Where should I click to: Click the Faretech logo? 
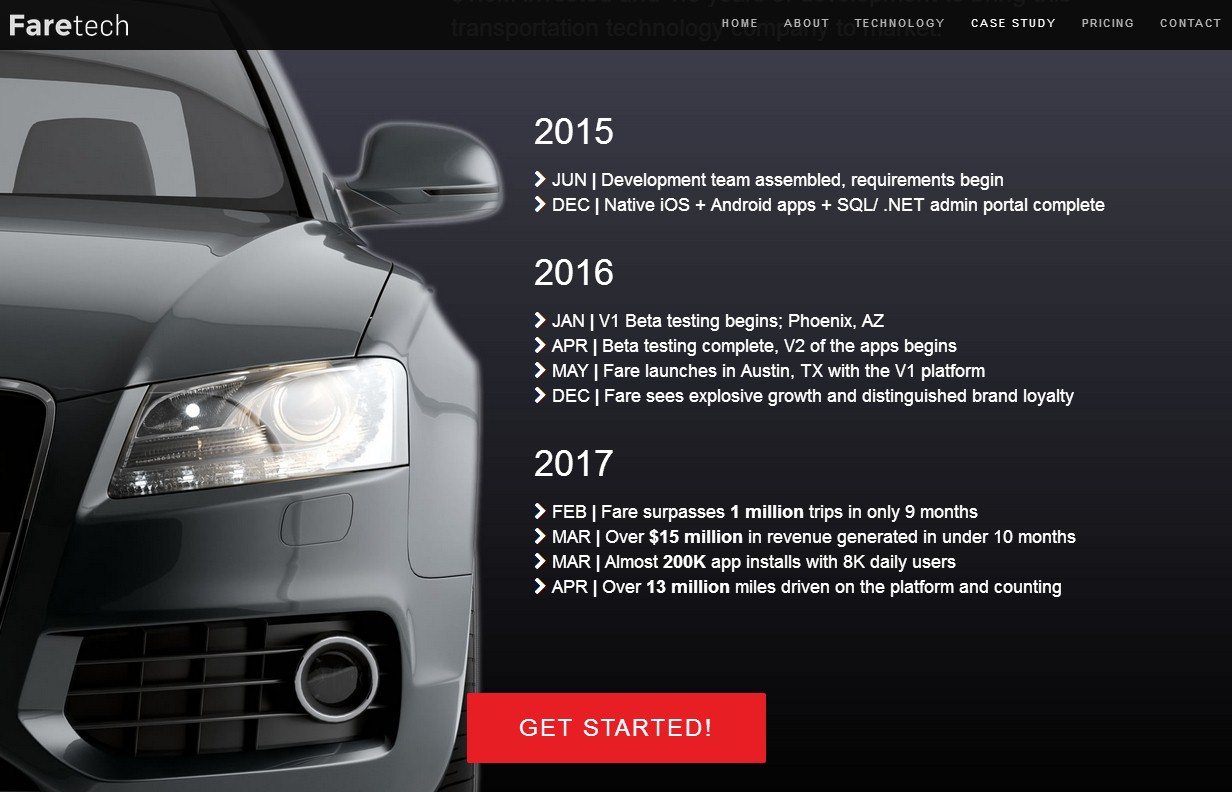[69, 25]
